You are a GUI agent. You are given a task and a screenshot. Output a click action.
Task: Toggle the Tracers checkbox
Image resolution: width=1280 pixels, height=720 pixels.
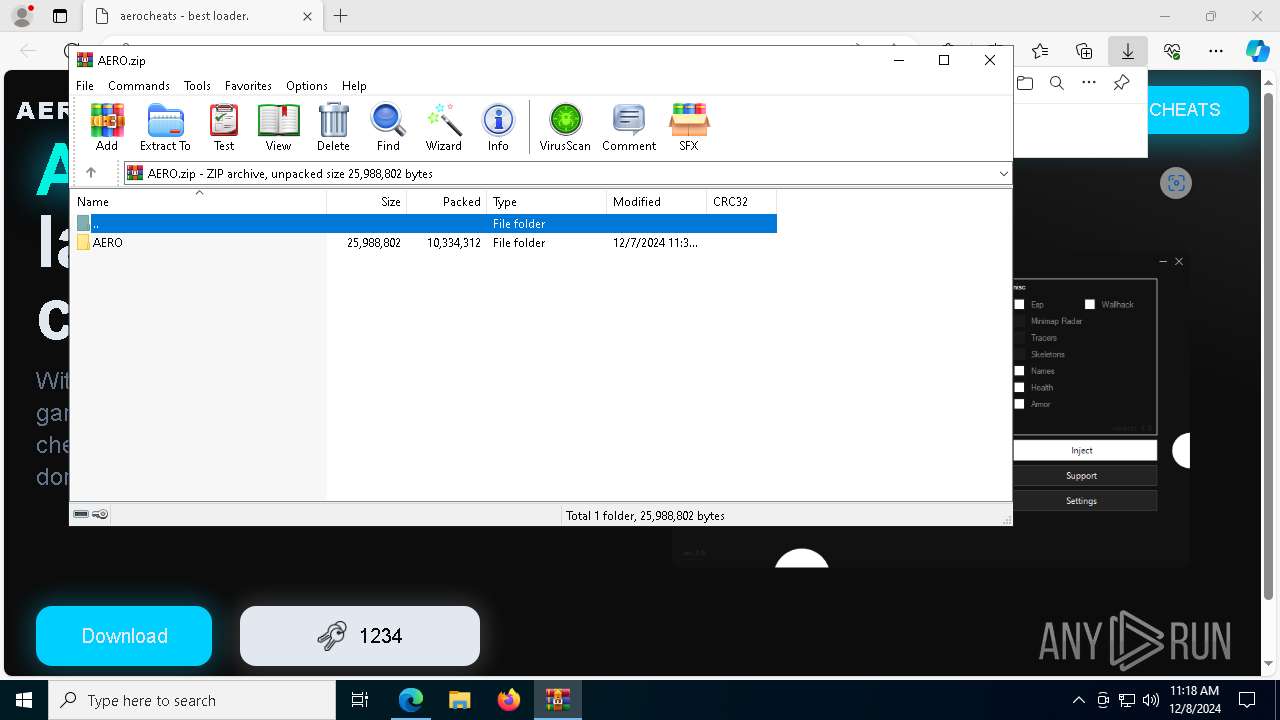(1019, 338)
